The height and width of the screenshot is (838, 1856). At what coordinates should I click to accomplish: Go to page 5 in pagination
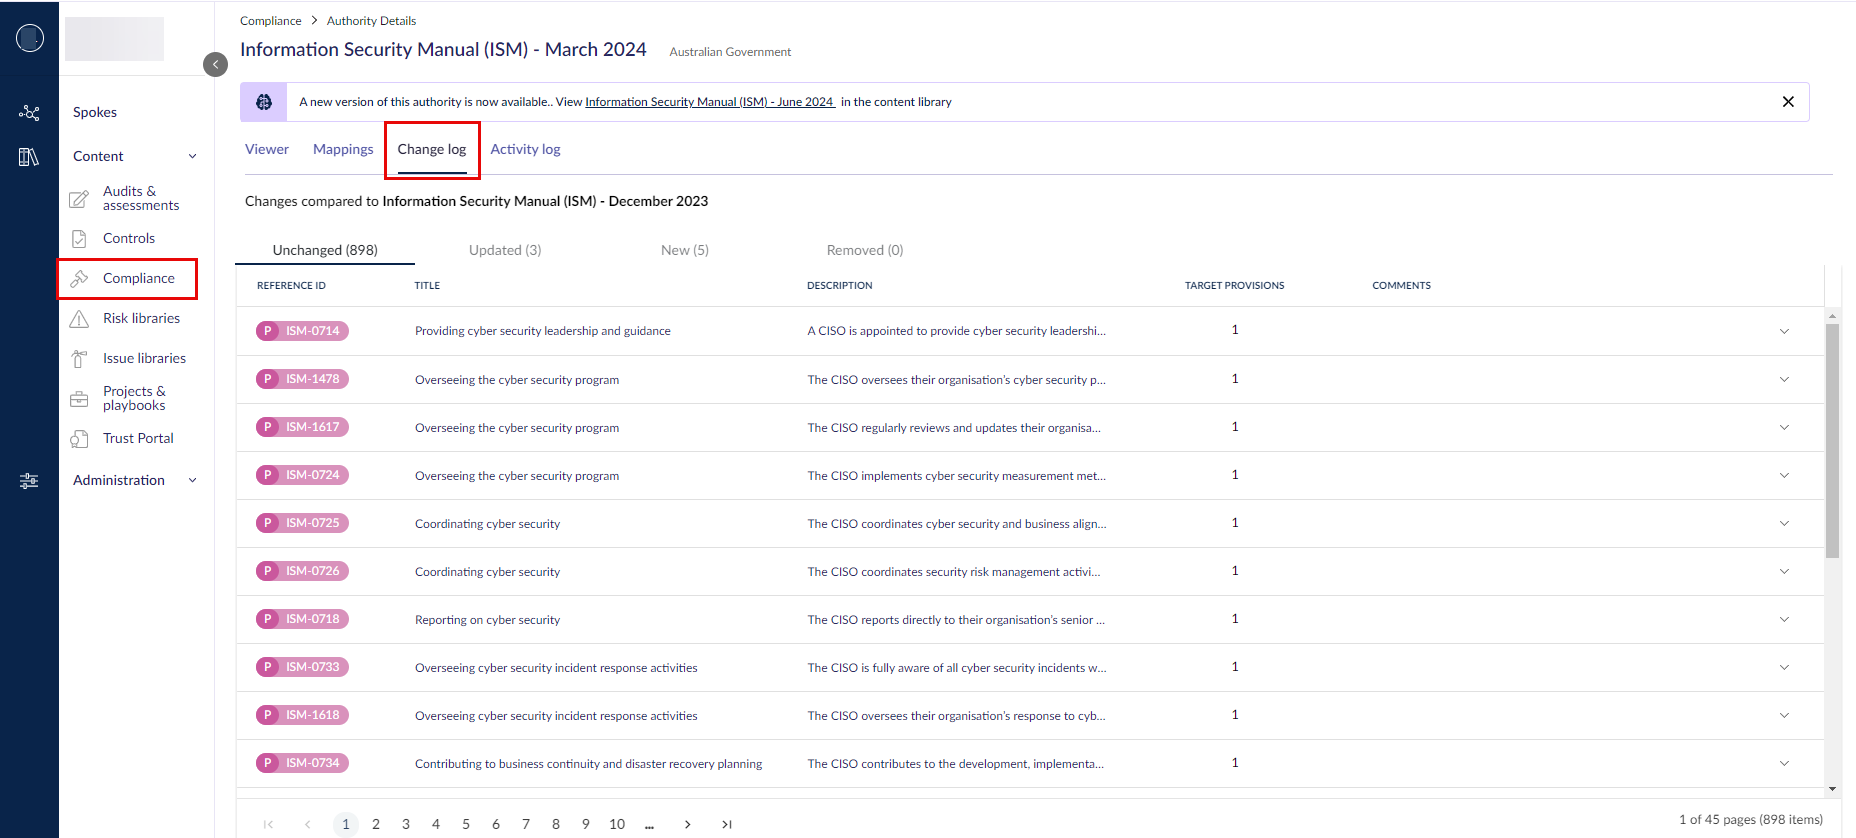466,824
